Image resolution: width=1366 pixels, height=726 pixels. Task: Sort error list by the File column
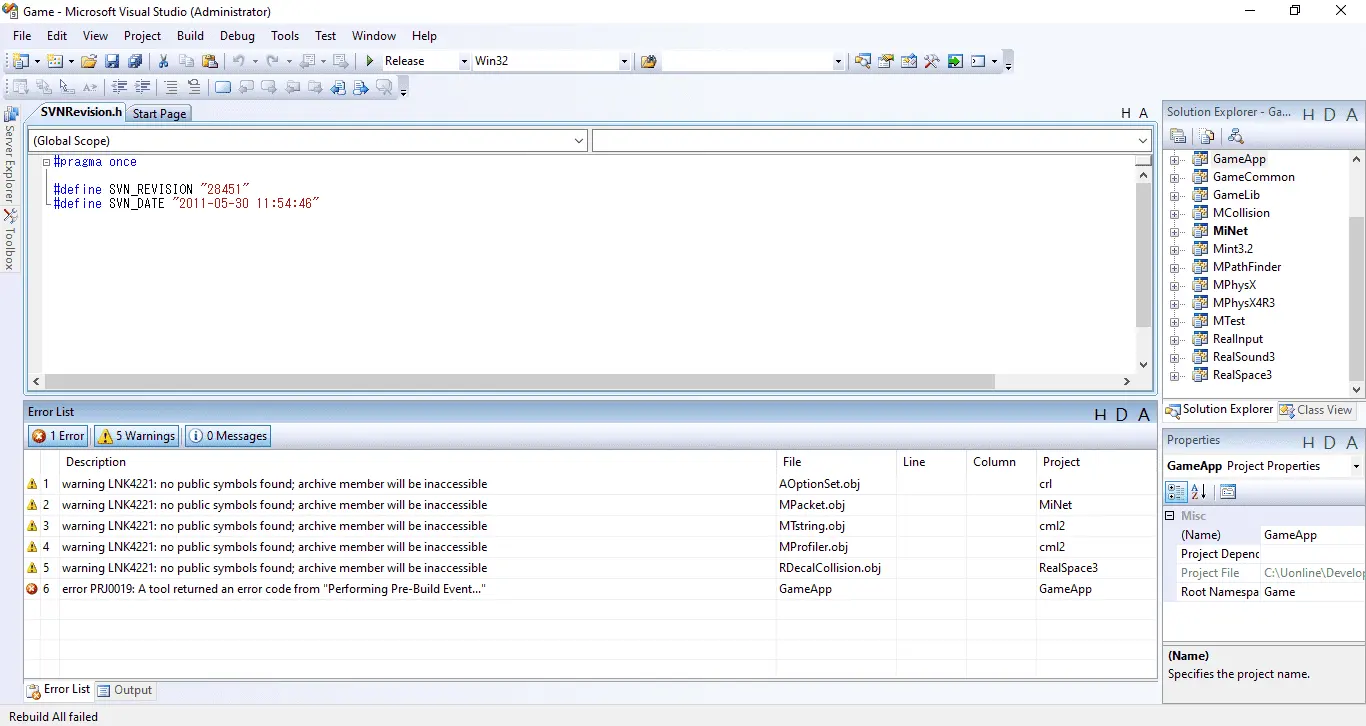coord(836,462)
